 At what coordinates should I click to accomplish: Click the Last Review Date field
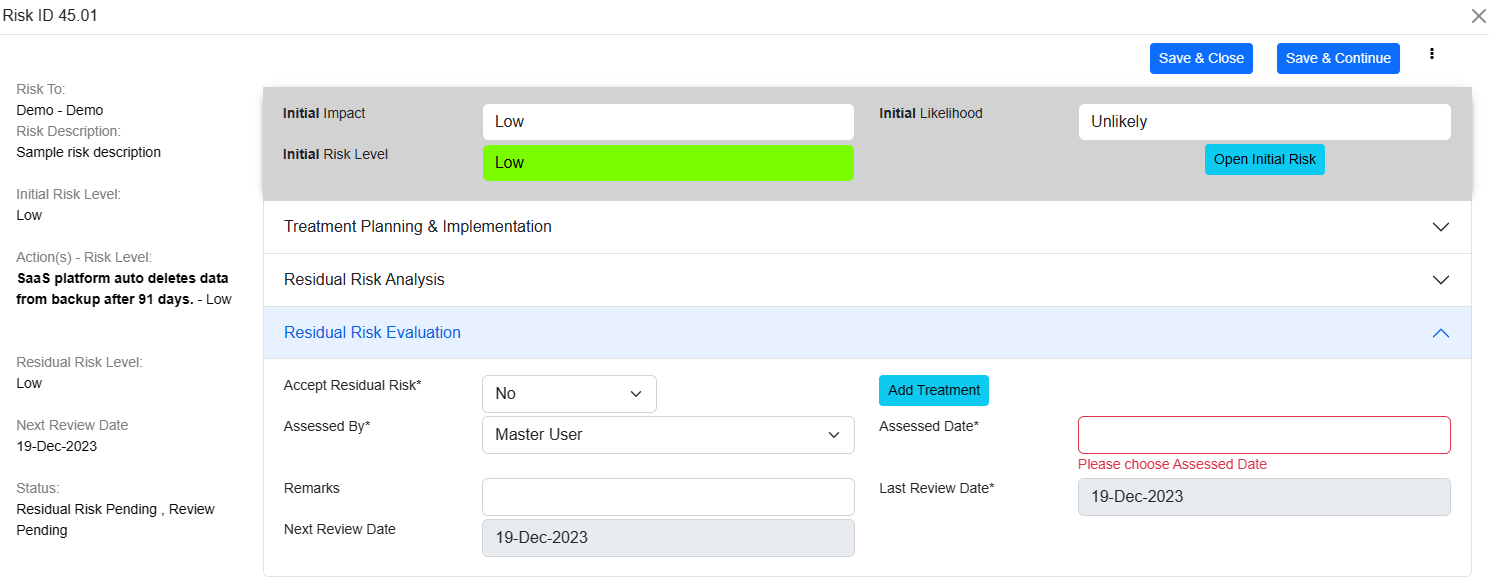1263,497
